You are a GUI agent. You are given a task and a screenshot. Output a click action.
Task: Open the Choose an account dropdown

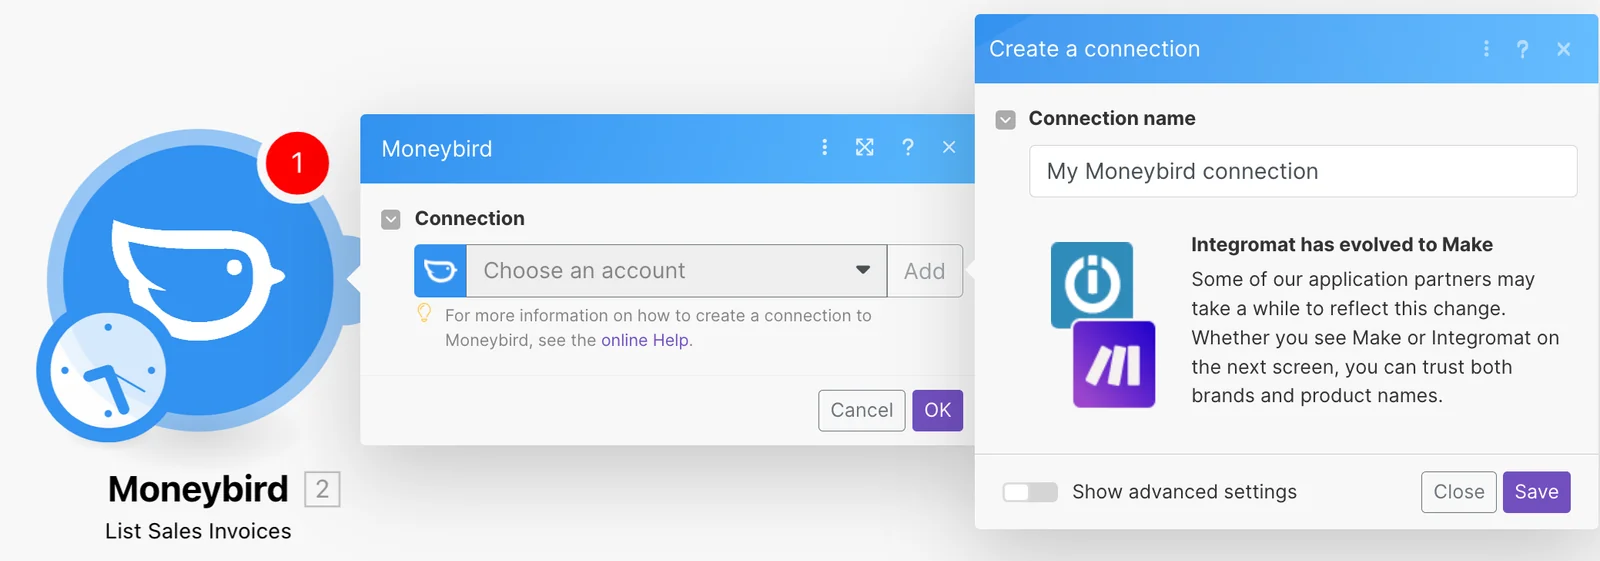pyautogui.click(x=676, y=271)
